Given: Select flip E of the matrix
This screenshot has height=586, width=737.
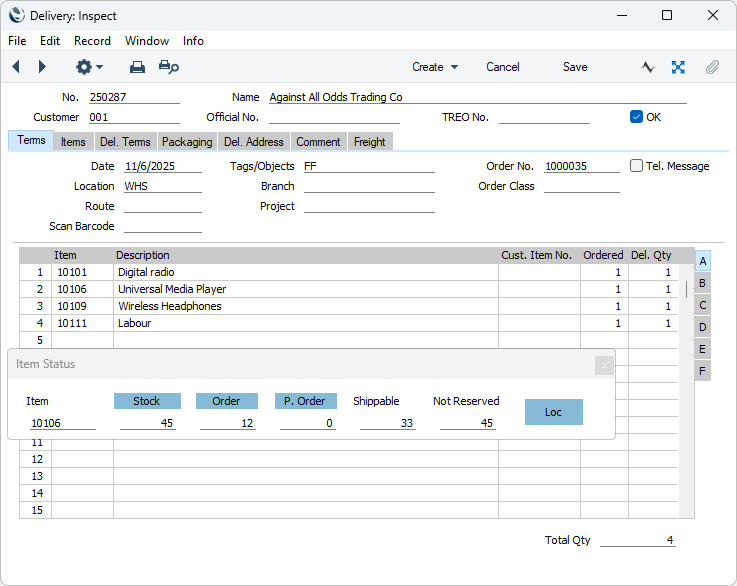Looking at the screenshot, I should pyautogui.click(x=703, y=349).
